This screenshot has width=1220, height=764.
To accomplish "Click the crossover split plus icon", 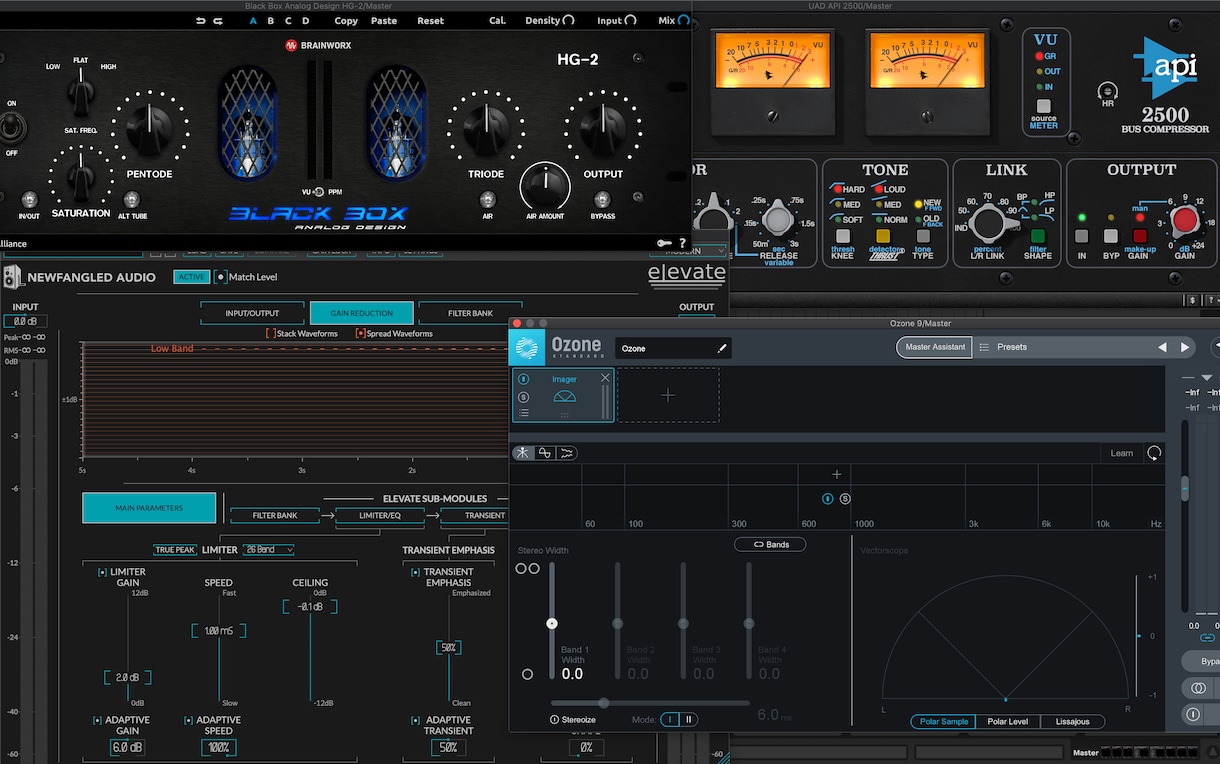I will (x=837, y=474).
